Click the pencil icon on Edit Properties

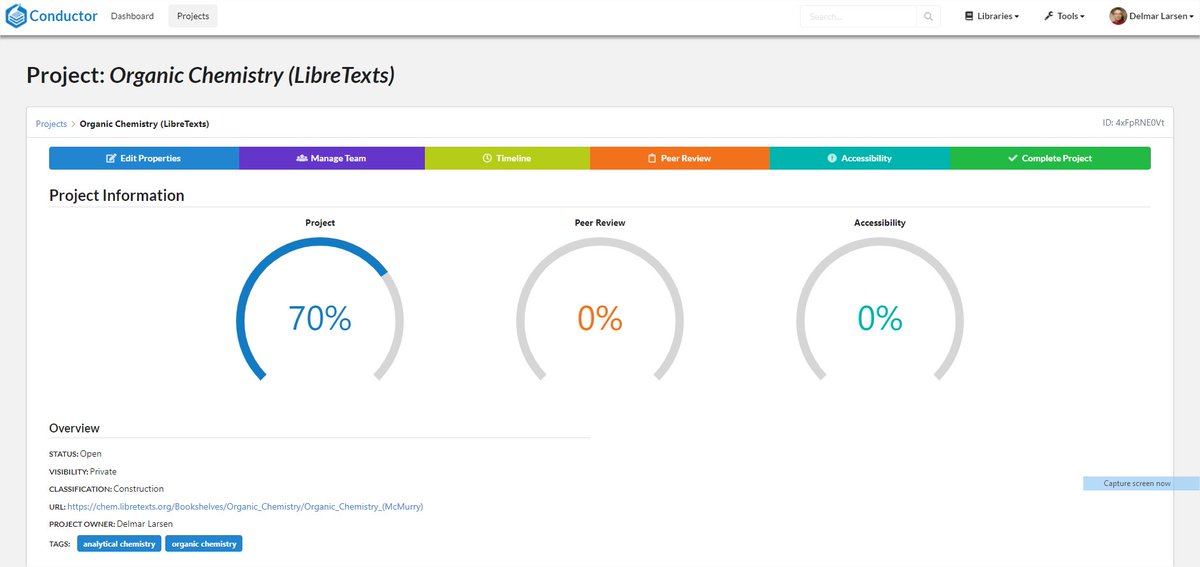point(111,158)
